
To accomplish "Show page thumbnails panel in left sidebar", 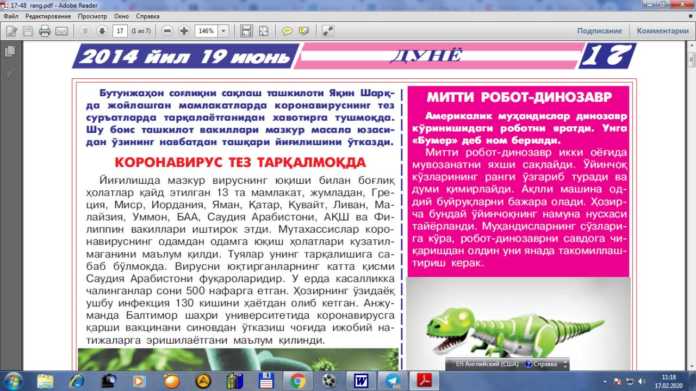I will coord(10,51).
